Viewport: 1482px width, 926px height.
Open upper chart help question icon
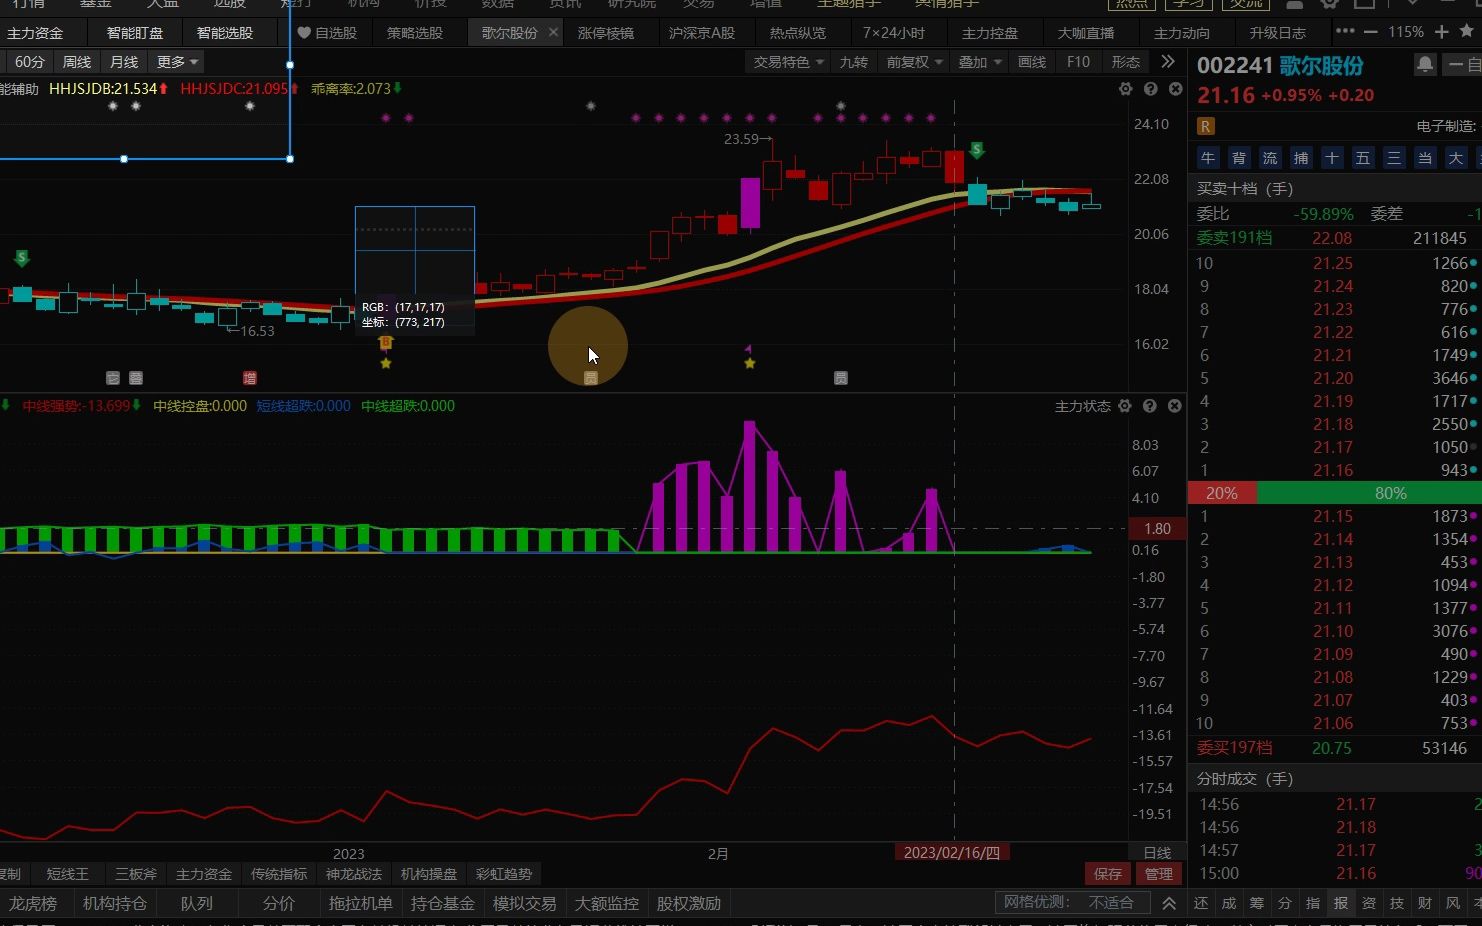click(x=1151, y=89)
